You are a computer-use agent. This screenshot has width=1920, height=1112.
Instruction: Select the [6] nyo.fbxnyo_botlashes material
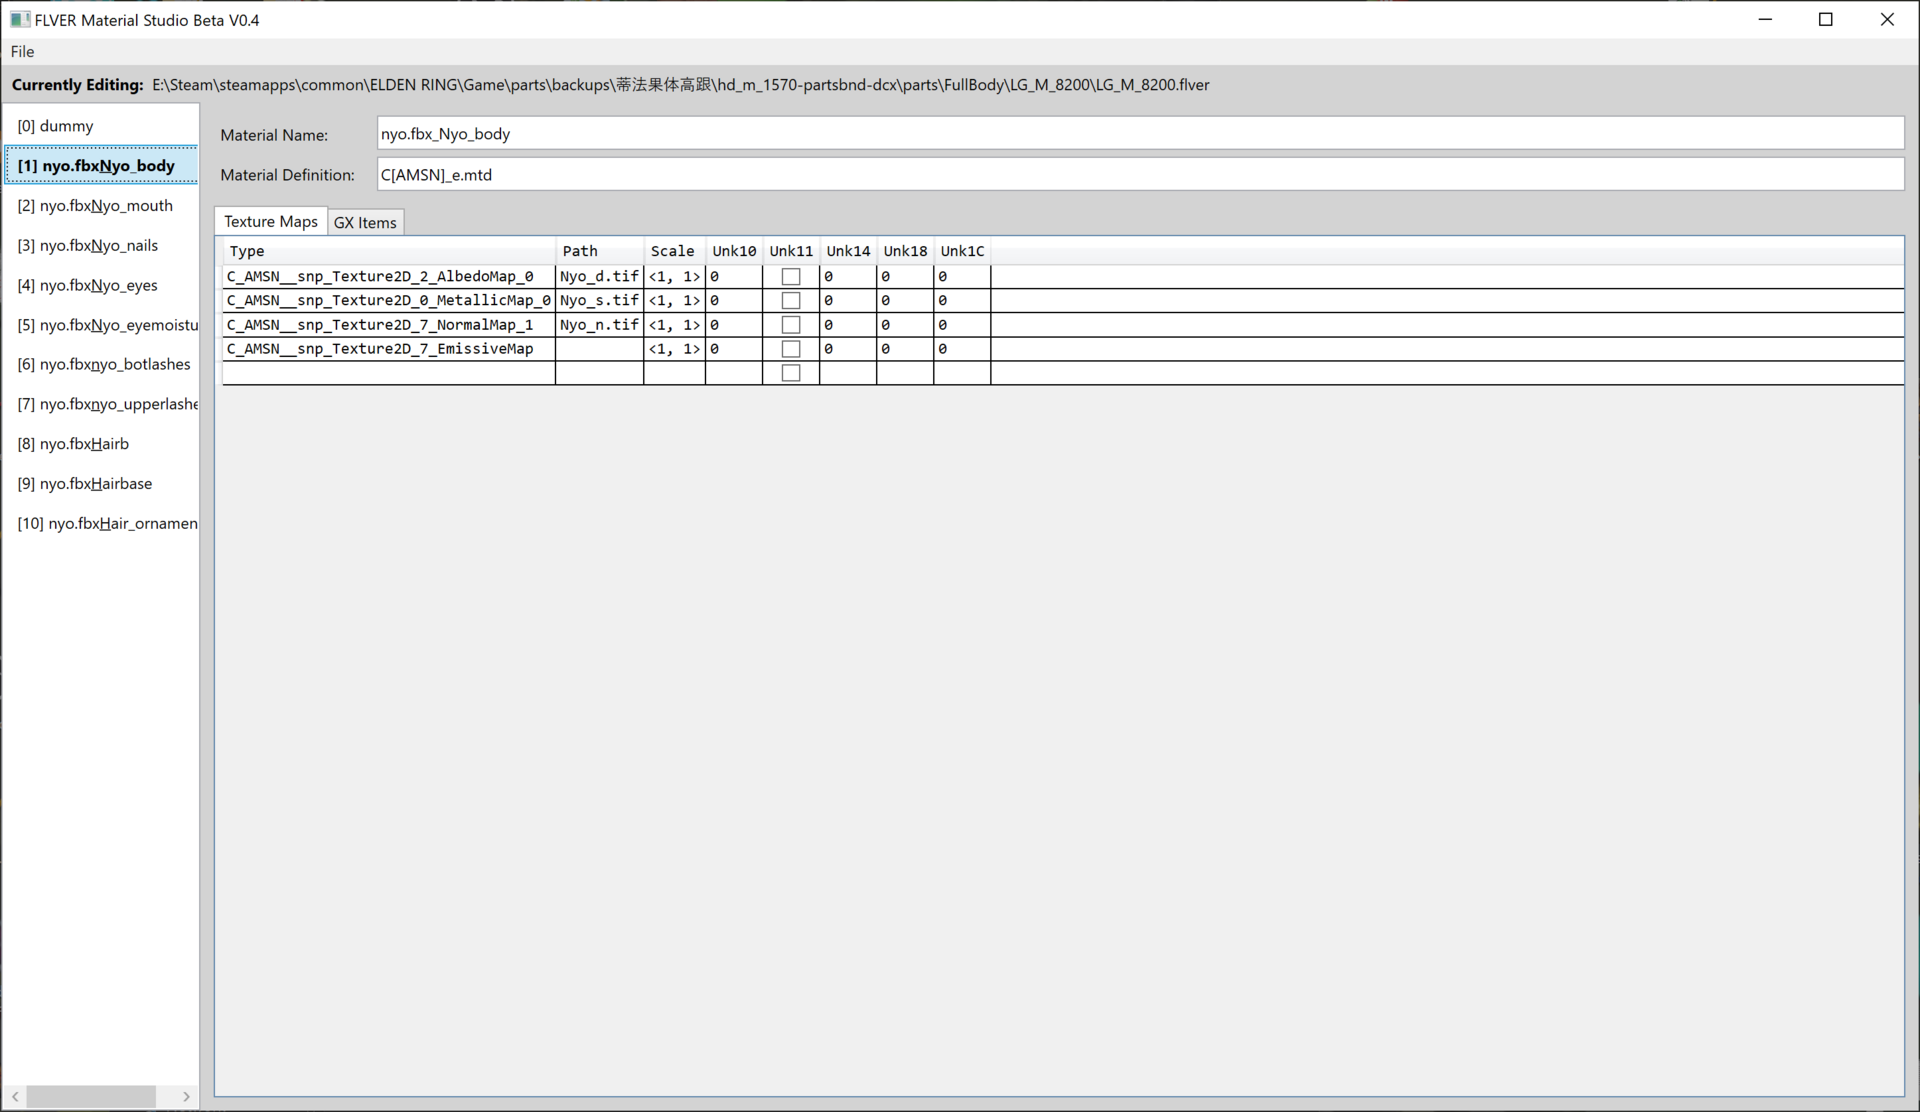(101, 364)
